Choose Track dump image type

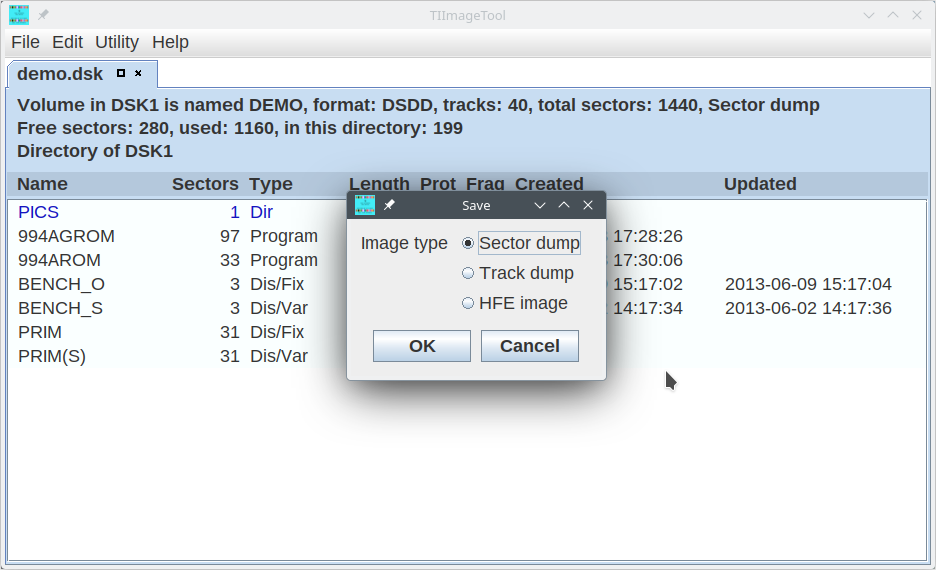468,273
